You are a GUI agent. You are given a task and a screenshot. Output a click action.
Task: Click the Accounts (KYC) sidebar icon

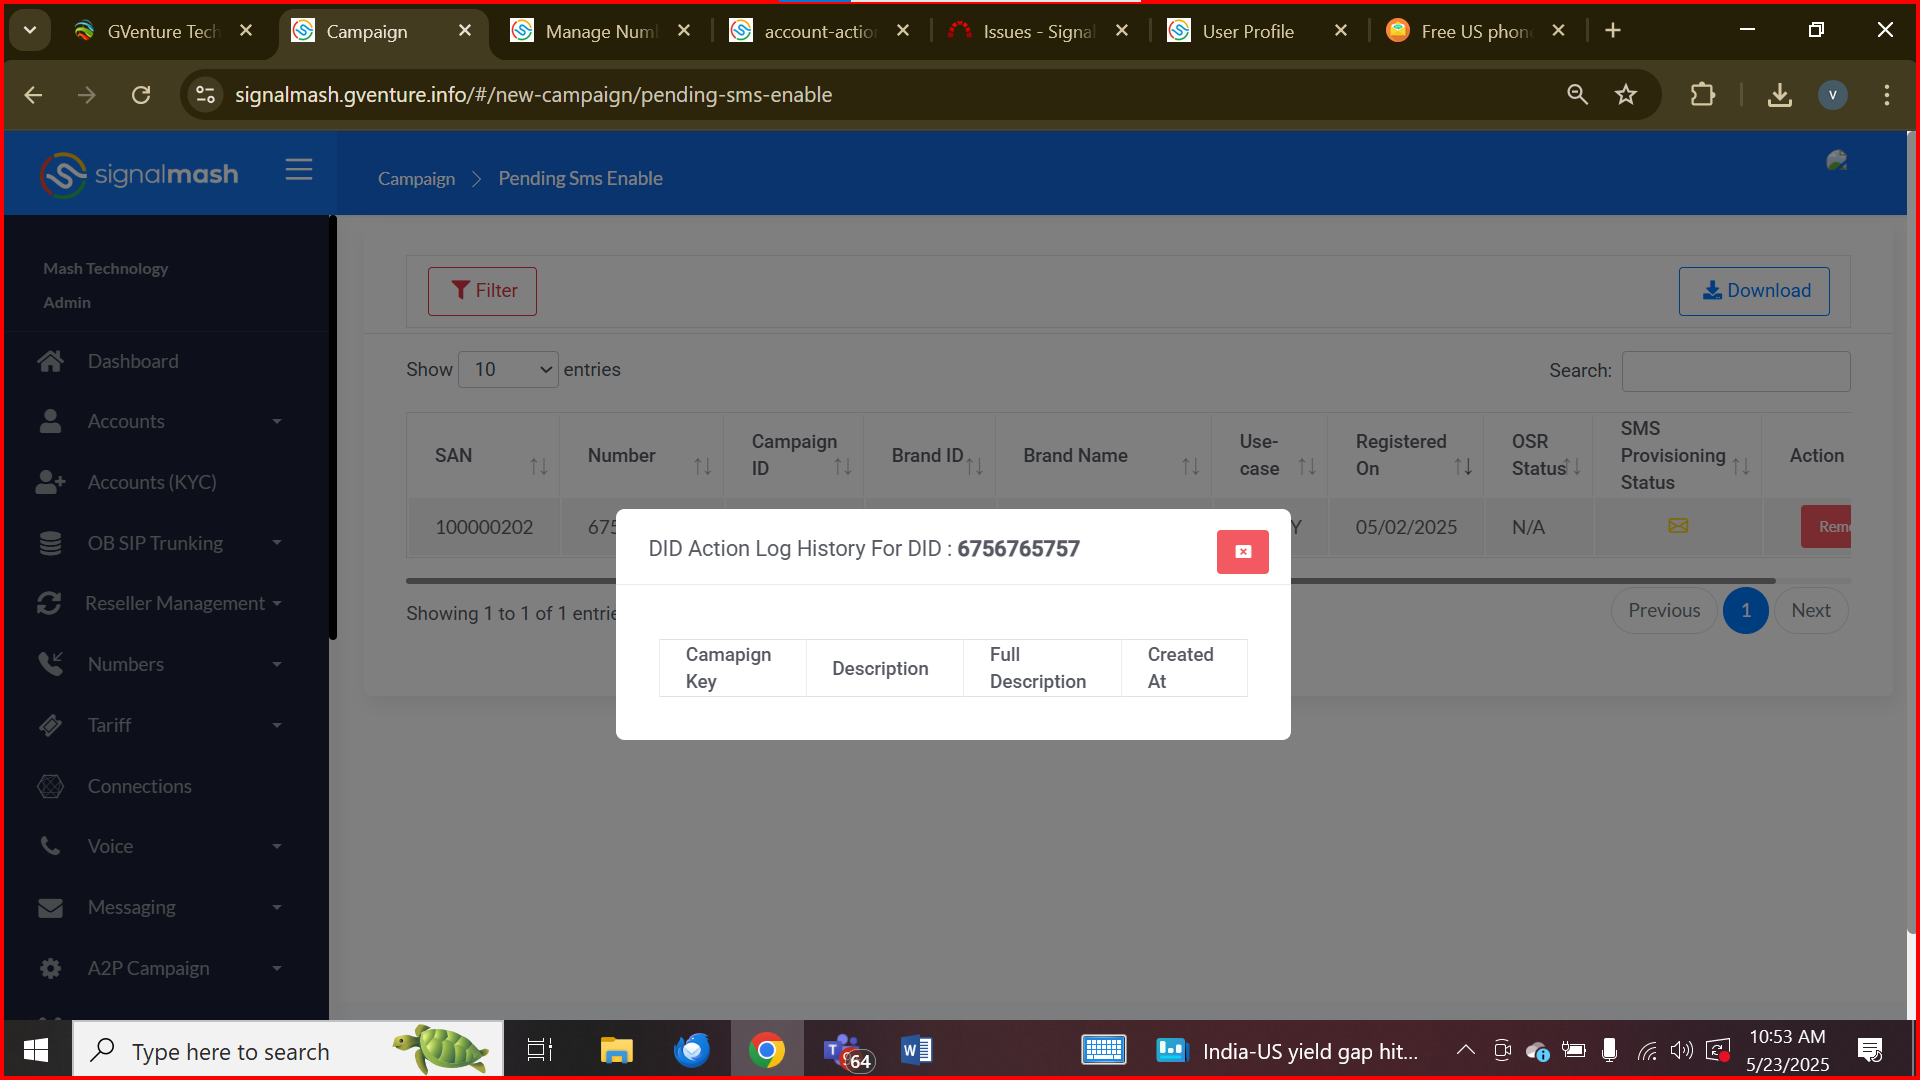50,482
